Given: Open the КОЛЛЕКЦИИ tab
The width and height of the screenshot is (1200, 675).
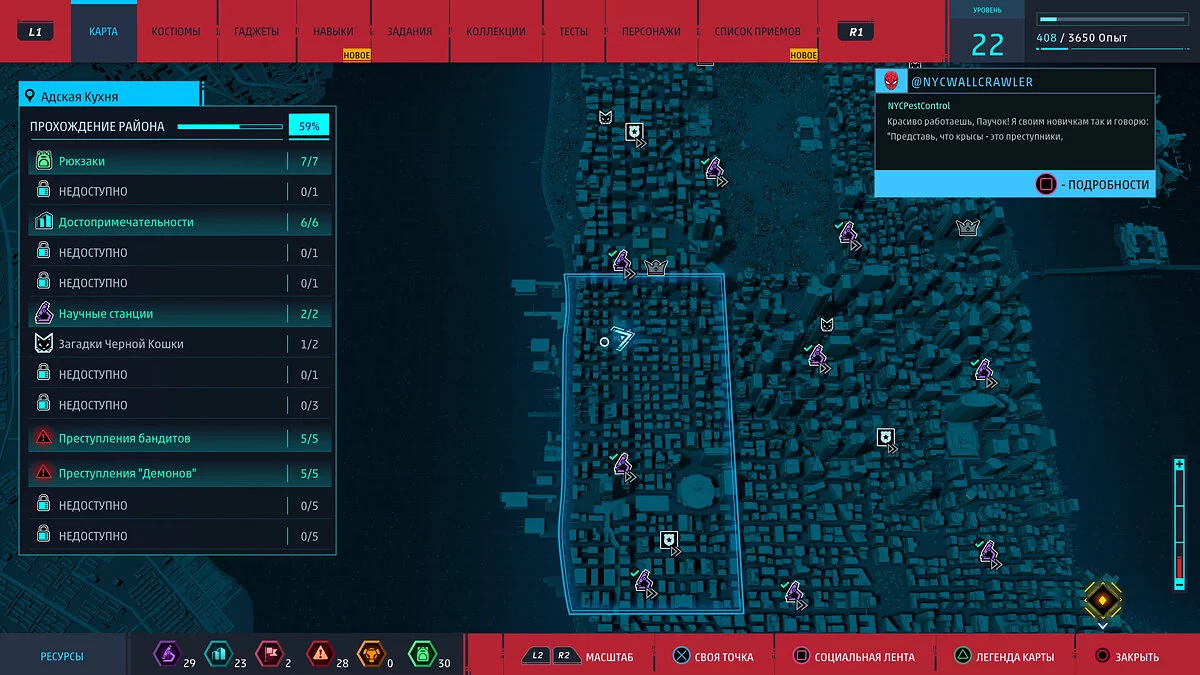Looking at the screenshot, I should click(x=496, y=31).
